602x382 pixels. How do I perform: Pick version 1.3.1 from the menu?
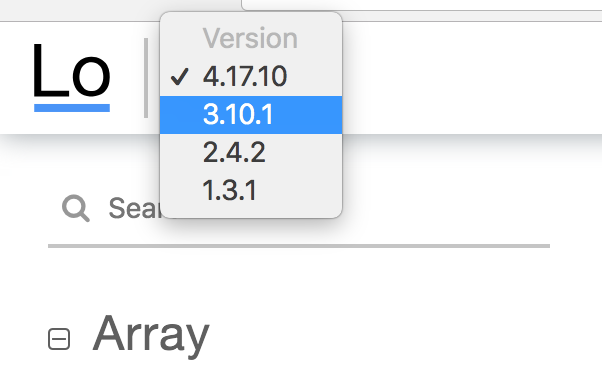251,190
